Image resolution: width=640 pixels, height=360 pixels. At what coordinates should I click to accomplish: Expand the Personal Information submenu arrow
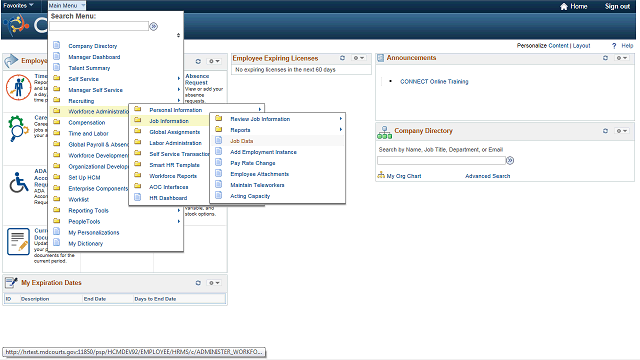[260, 110]
